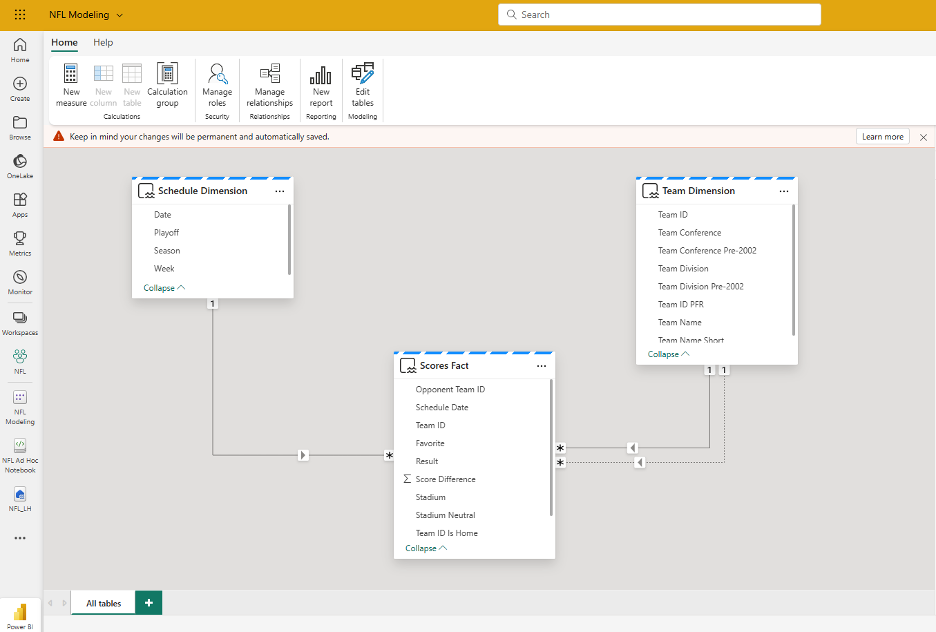Collapse the Schedule Dimension table
The height and width of the screenshot is (632, 936).
click(x=164, y=288)
